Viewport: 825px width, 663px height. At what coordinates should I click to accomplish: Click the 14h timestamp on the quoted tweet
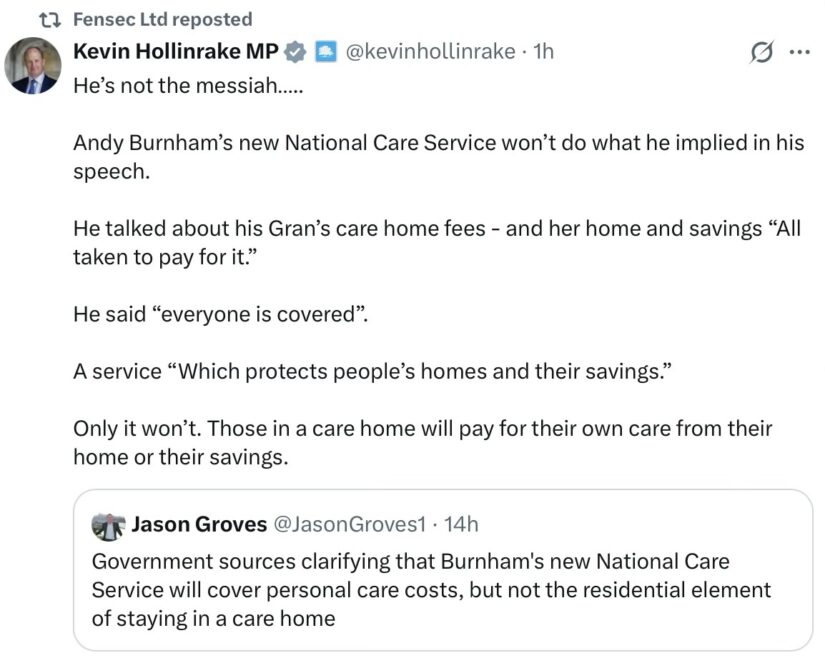point(461,525)
